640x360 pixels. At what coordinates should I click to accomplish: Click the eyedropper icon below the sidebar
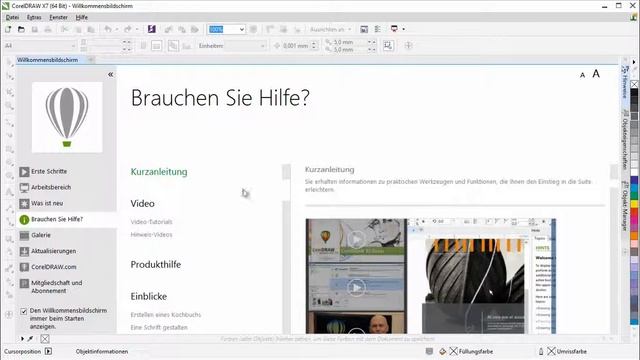(x=30, y=339)
